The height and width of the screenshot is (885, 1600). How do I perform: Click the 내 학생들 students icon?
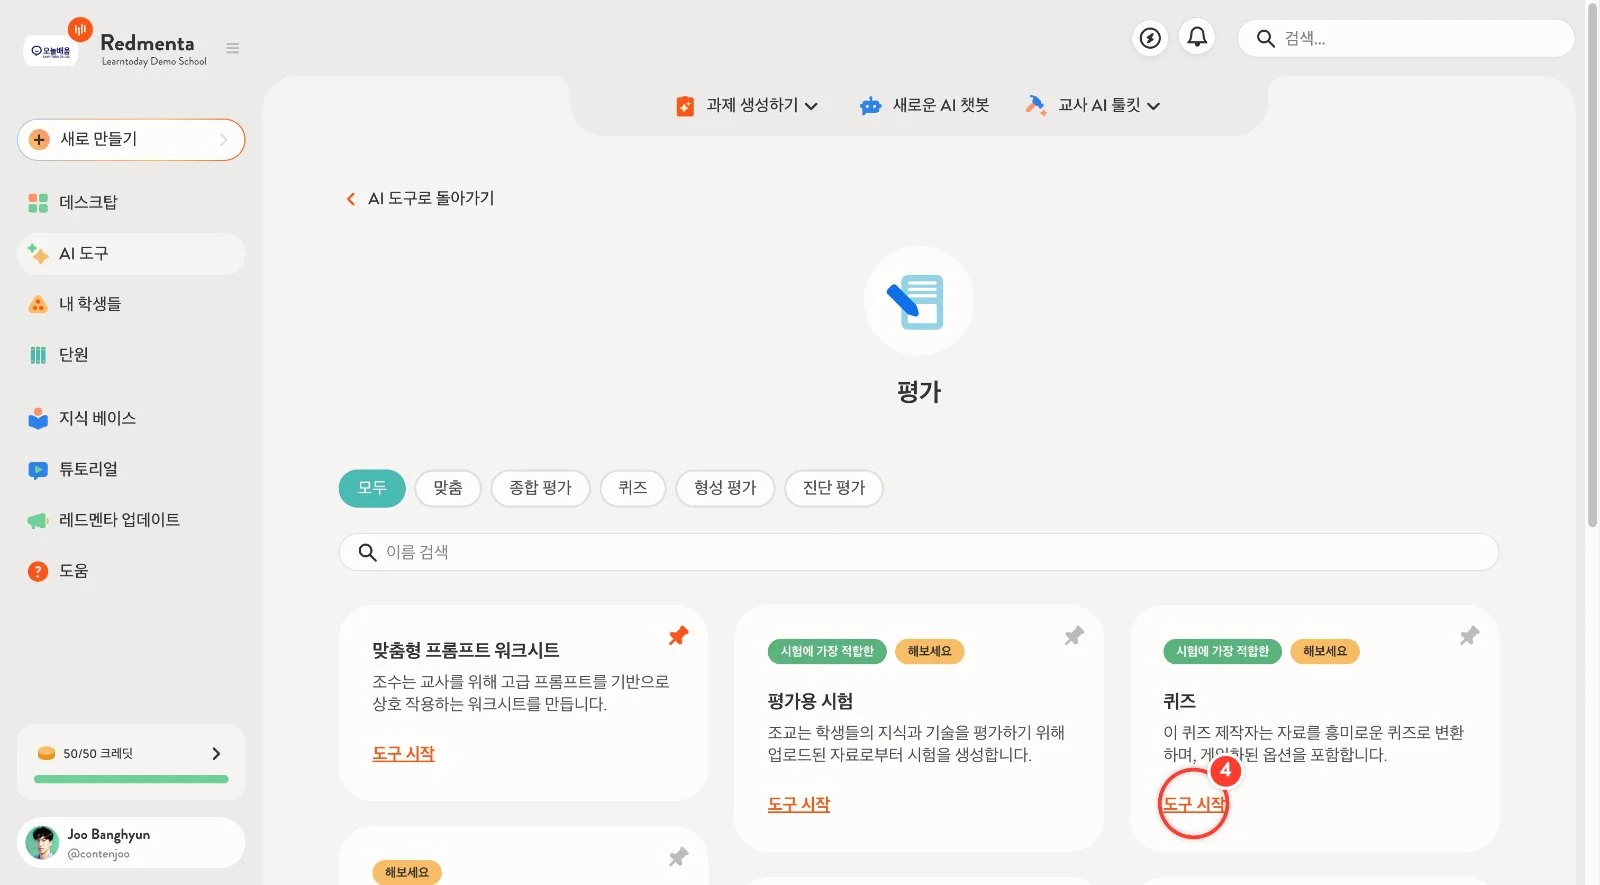[38, 304]
